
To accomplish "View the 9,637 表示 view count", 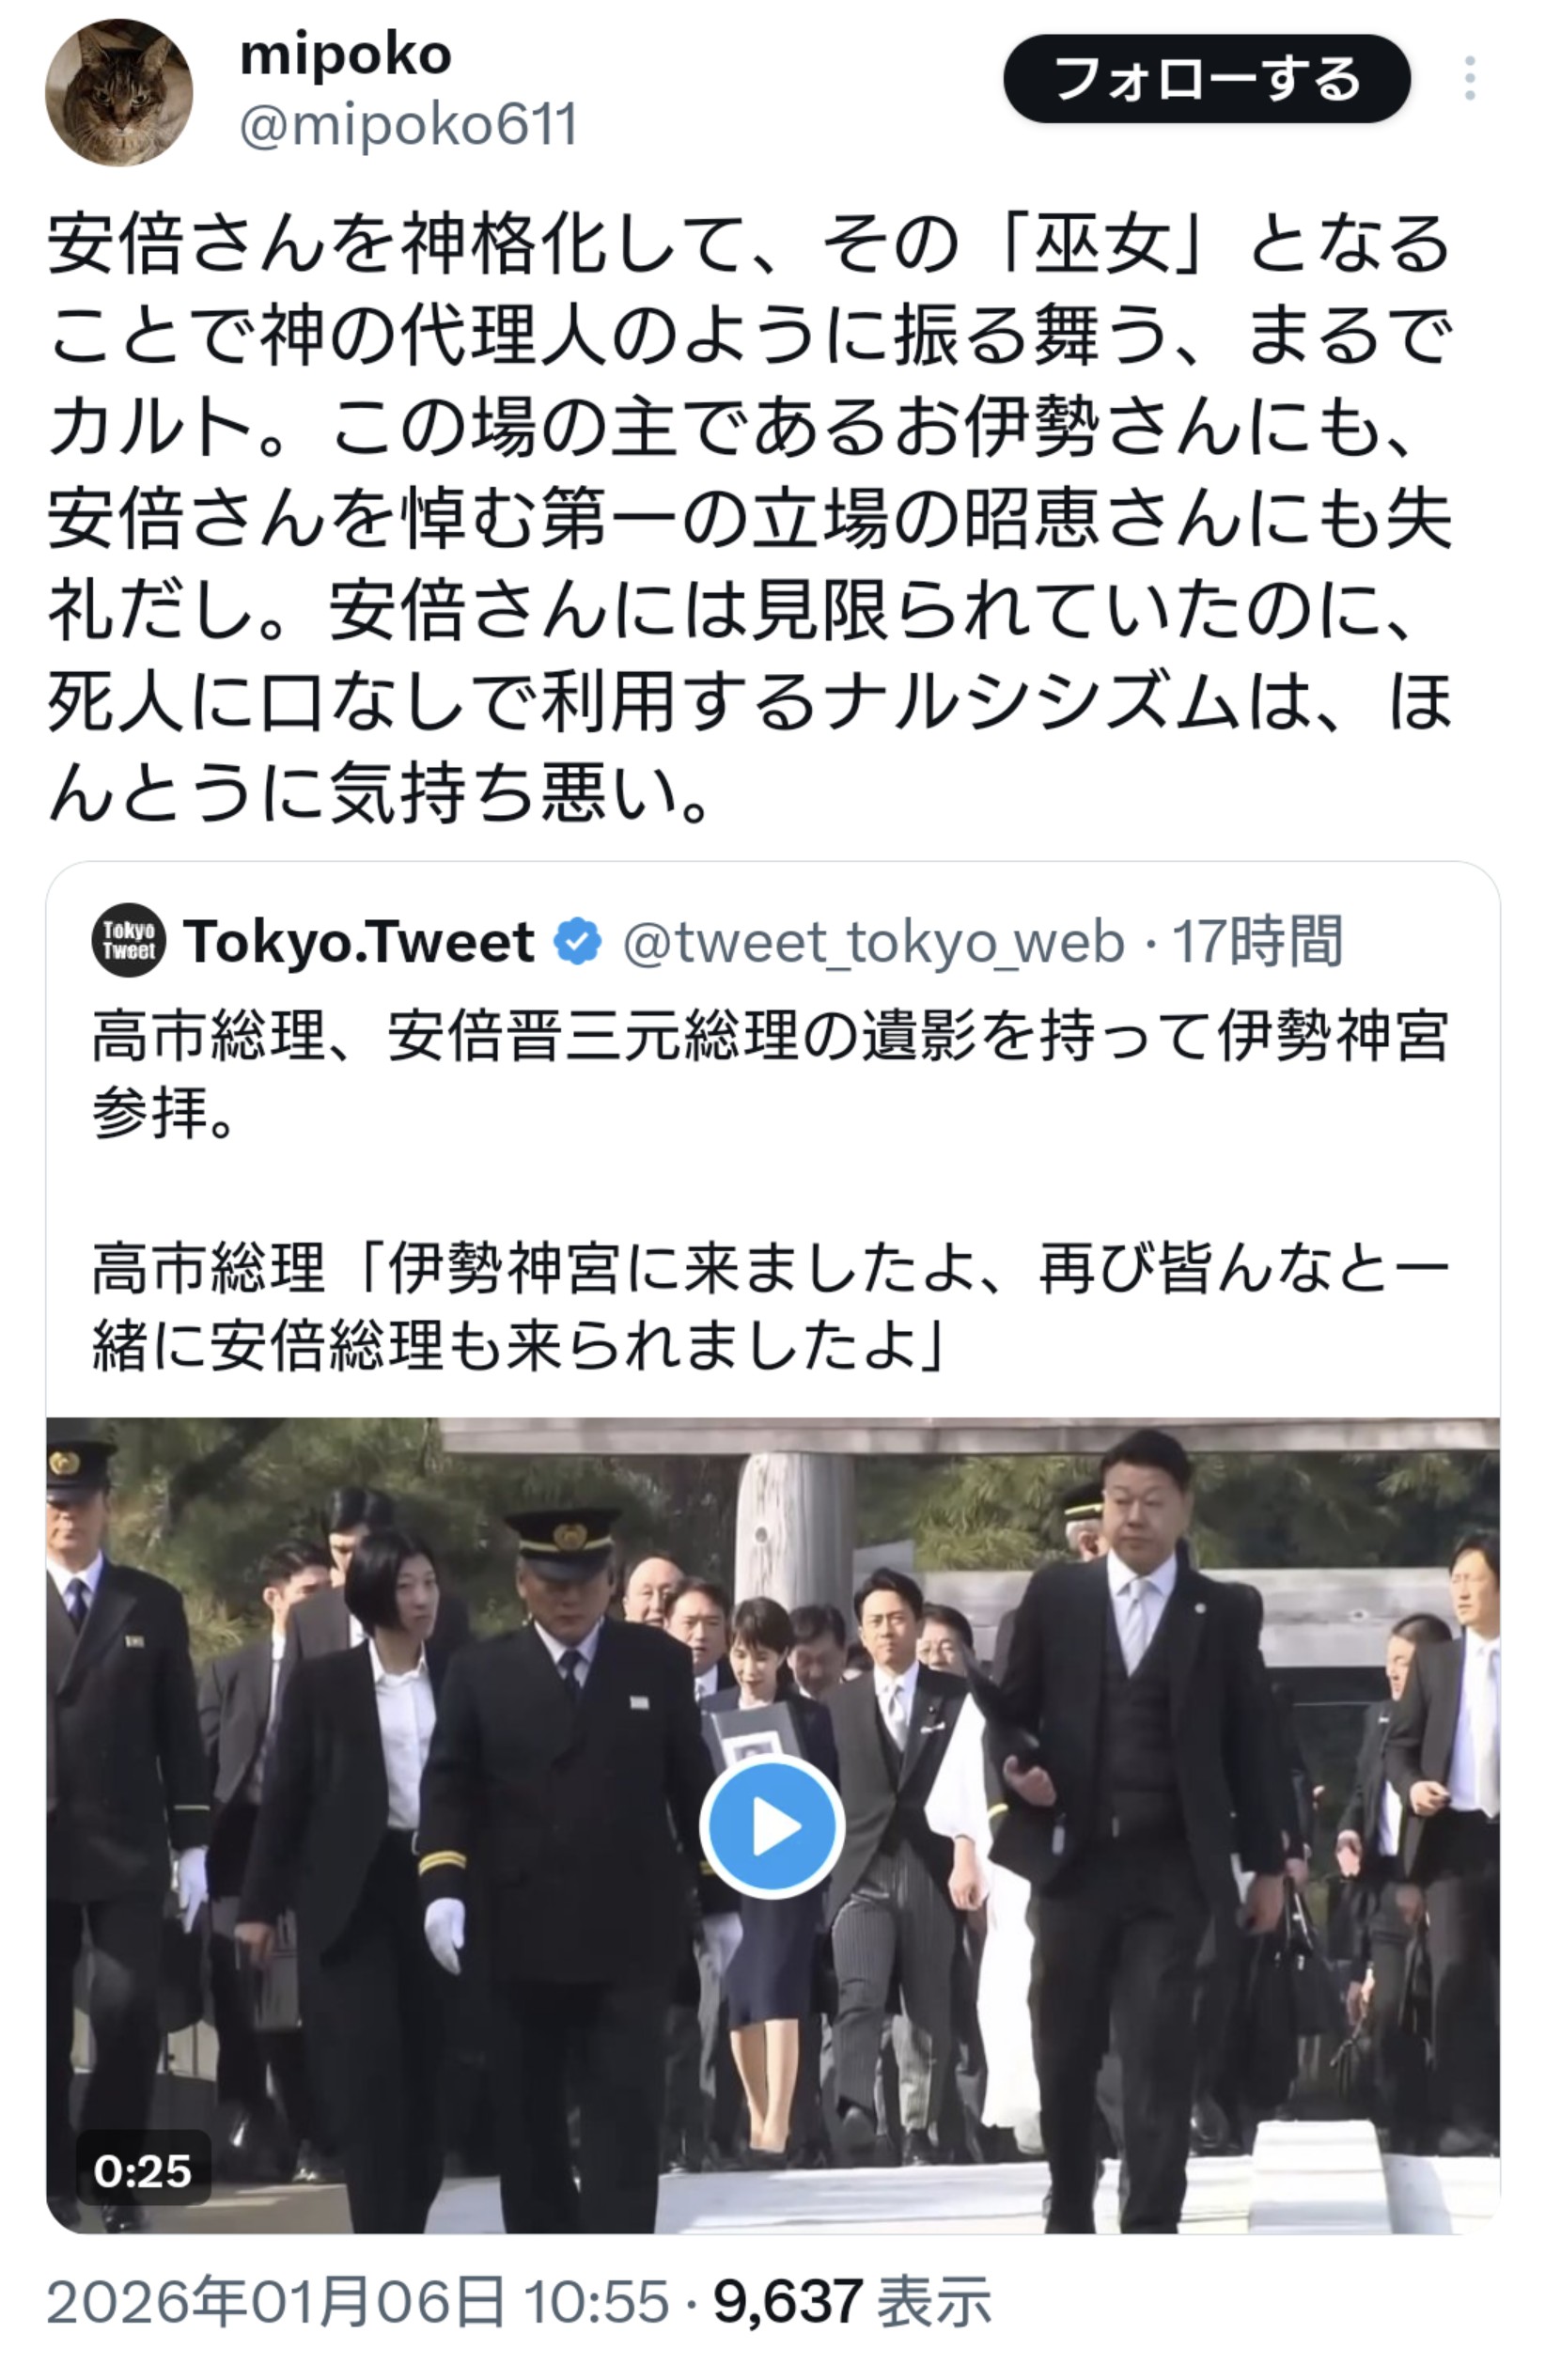I will 852,2301.
